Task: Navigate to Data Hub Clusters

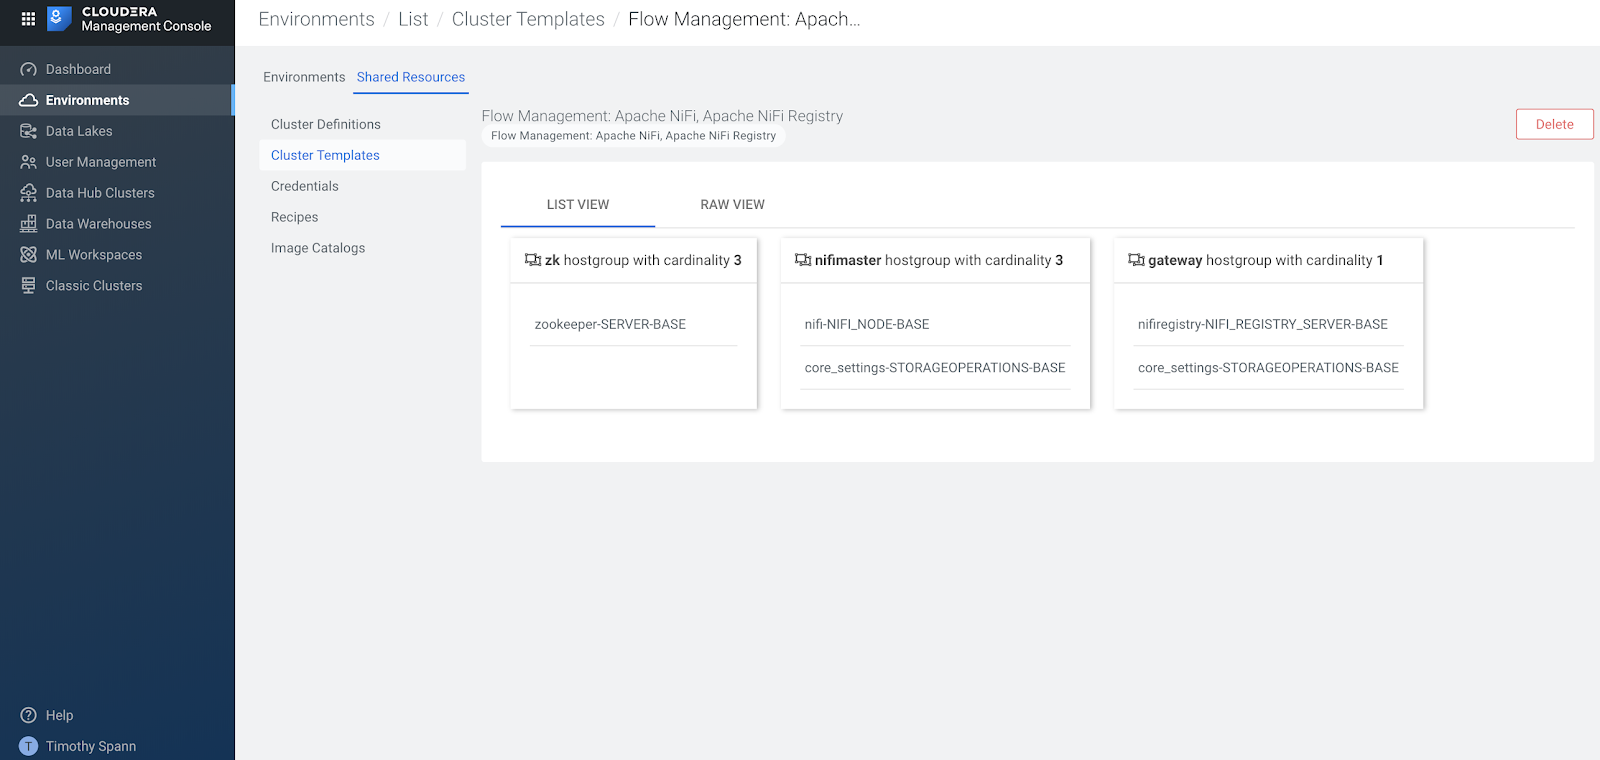Action: 117,193
